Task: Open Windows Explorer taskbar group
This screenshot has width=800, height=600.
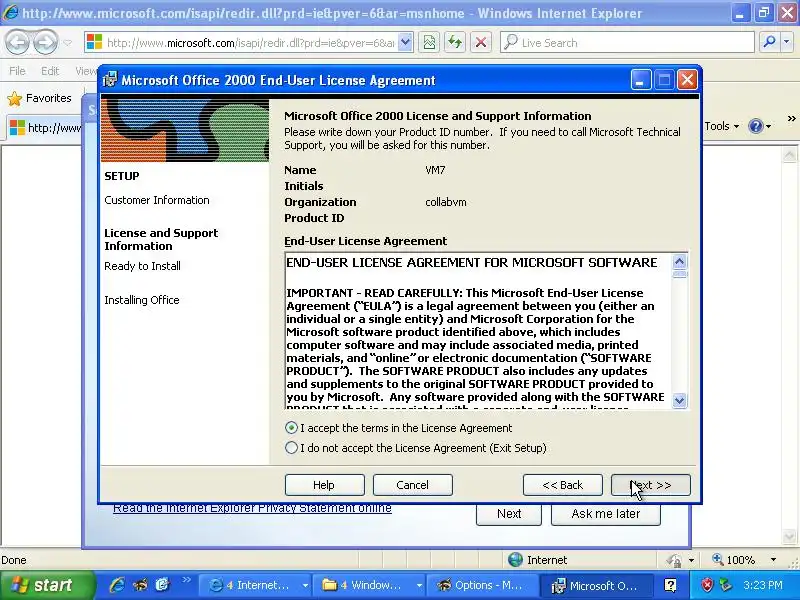Action: point(368,585)
